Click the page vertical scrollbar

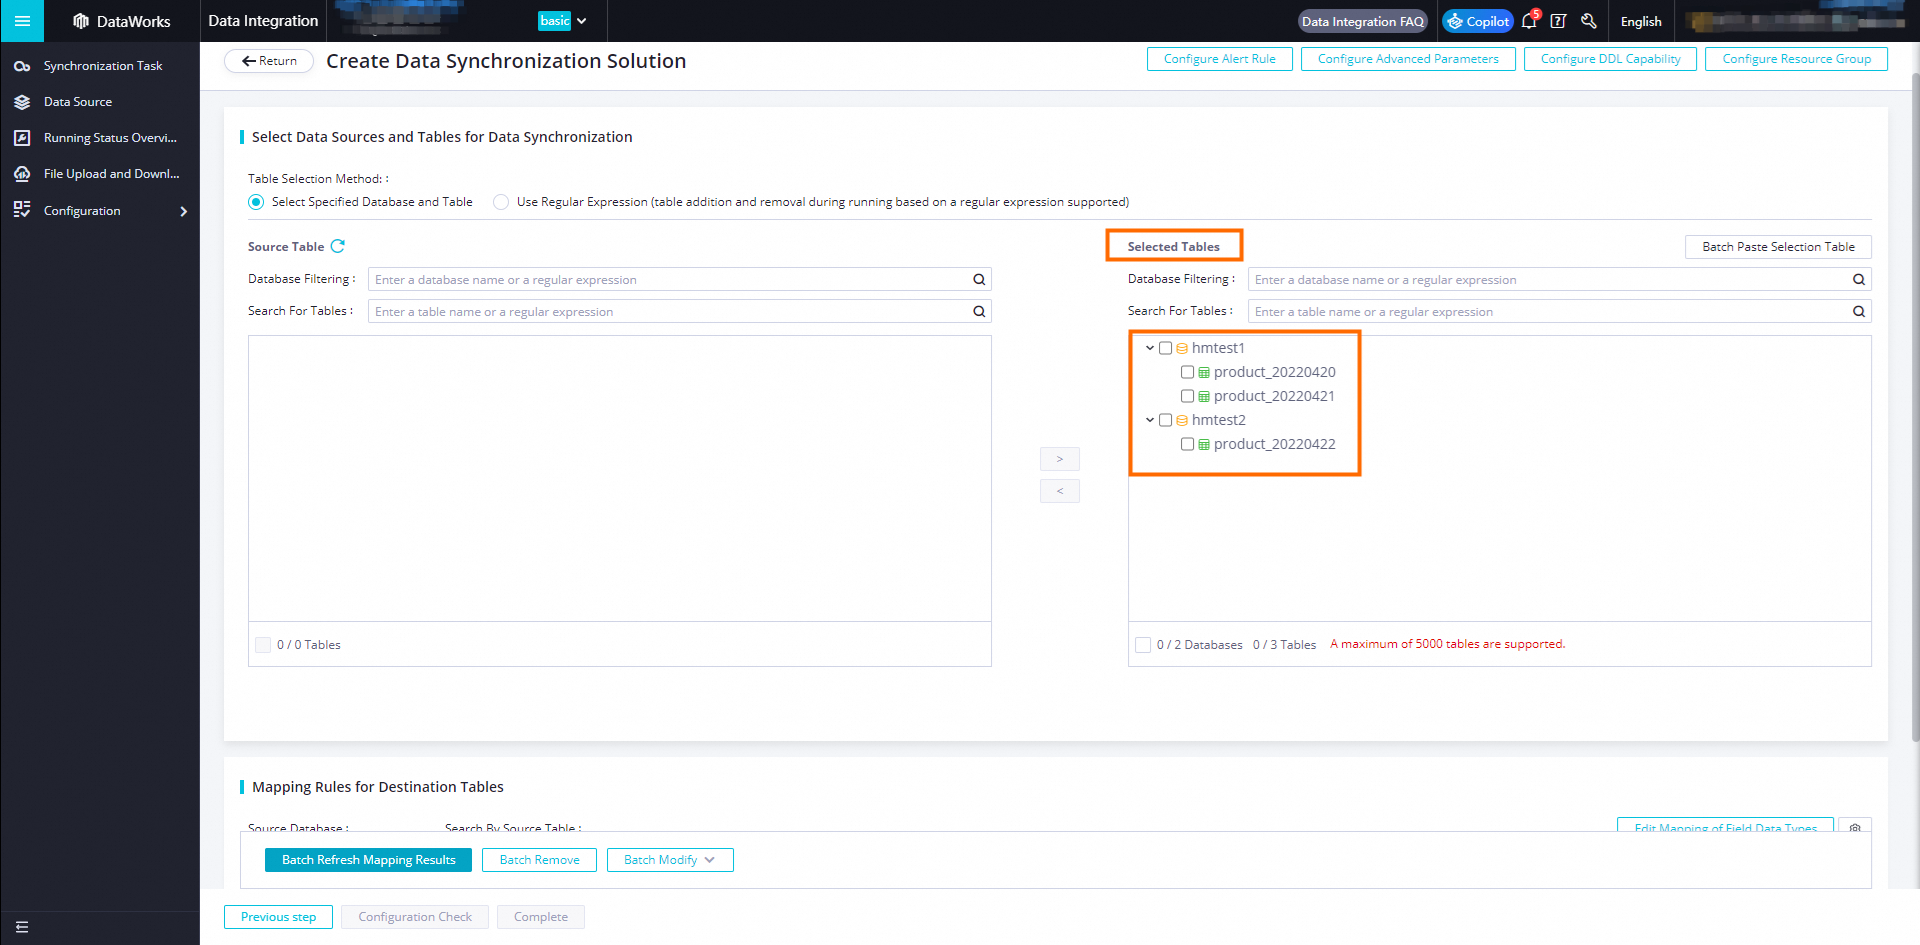click(x=1915, y=405)
